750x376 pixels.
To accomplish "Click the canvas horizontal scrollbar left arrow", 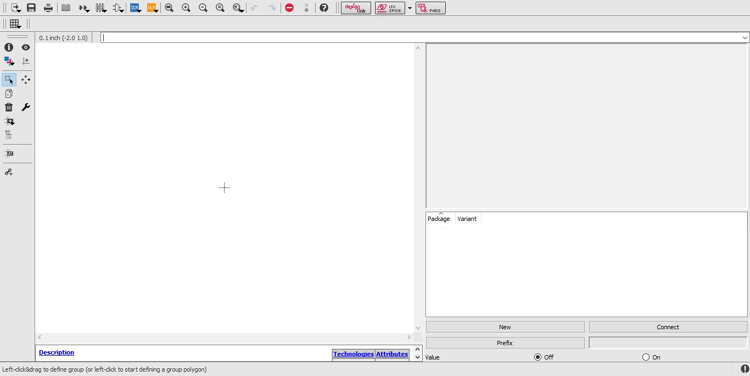I will click(40, 337).
